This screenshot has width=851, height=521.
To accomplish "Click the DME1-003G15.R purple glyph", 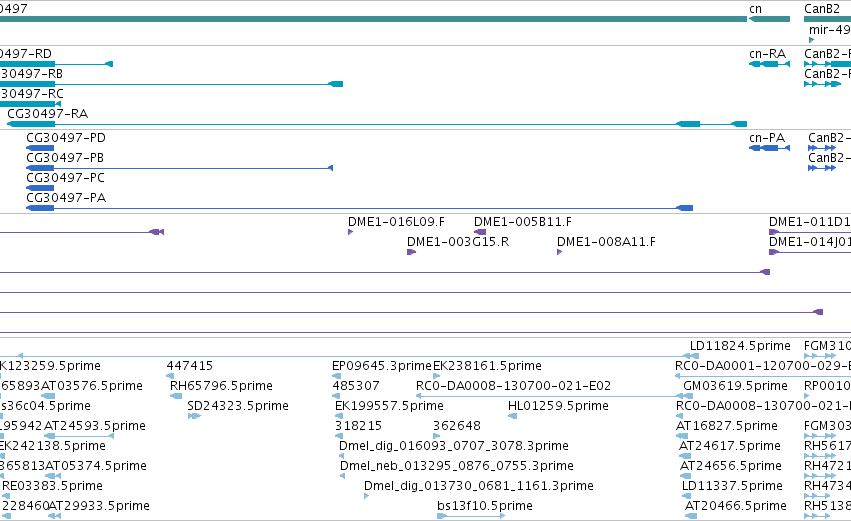I will coord(411,252).
